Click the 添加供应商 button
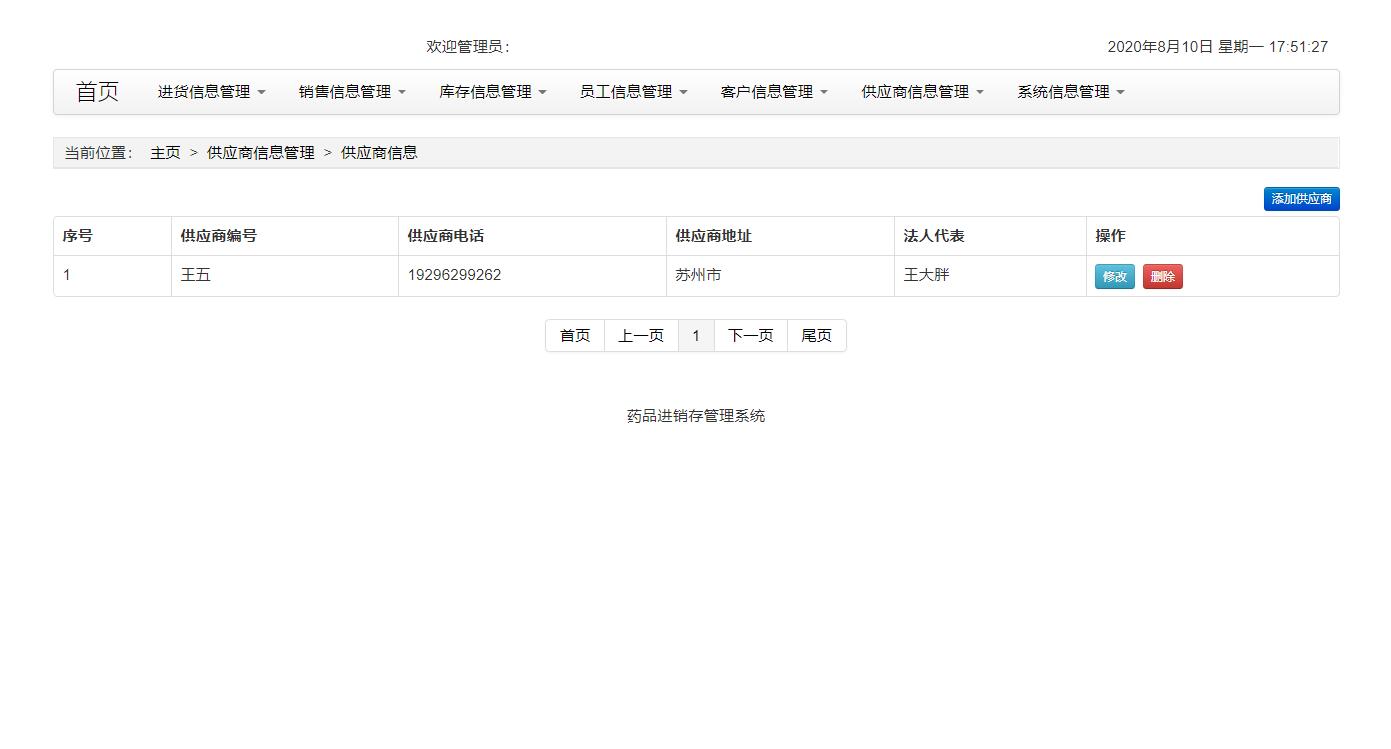 1300,198
